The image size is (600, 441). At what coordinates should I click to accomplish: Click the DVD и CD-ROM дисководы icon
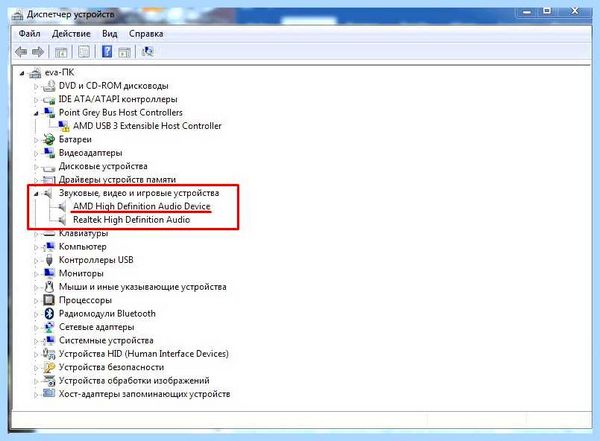click(49, 86)
